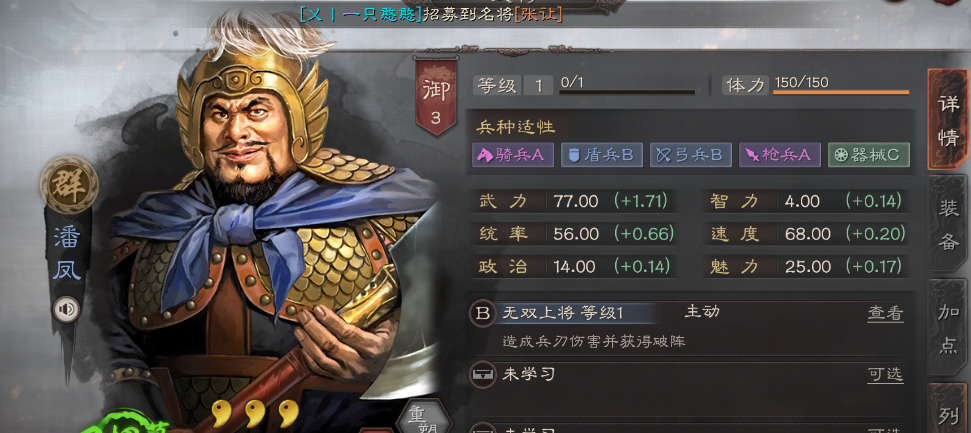971x433 pixels.
Task: Click the empty skill slot chest icon
Action: tap(482, 375)
